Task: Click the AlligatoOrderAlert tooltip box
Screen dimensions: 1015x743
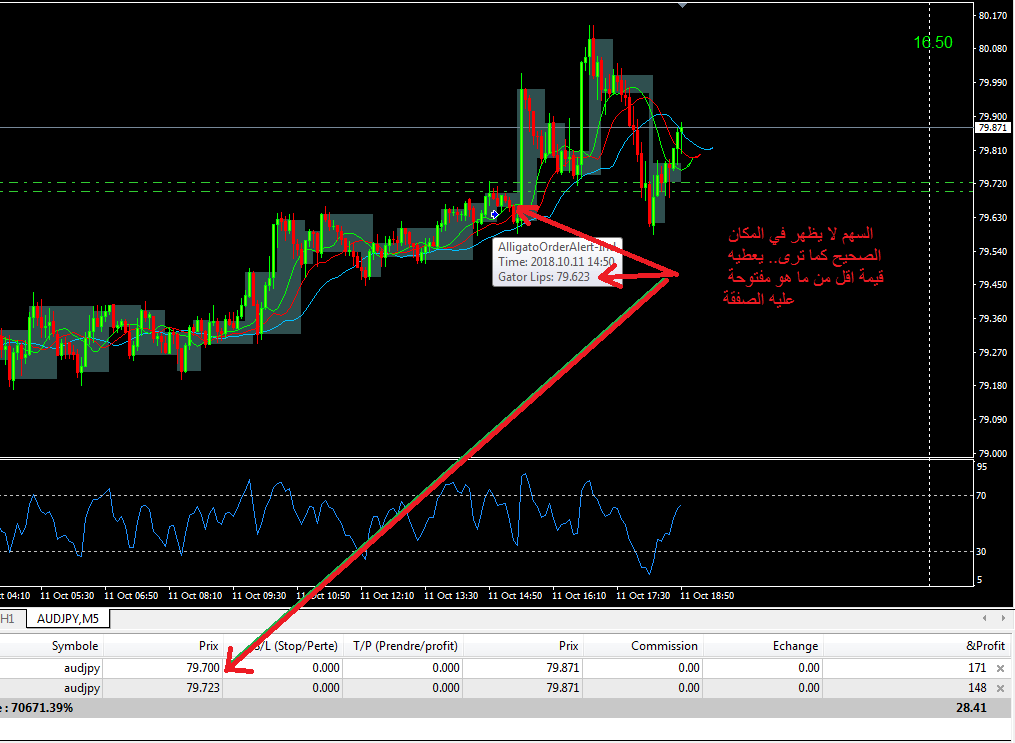Action: pos(556,261)
